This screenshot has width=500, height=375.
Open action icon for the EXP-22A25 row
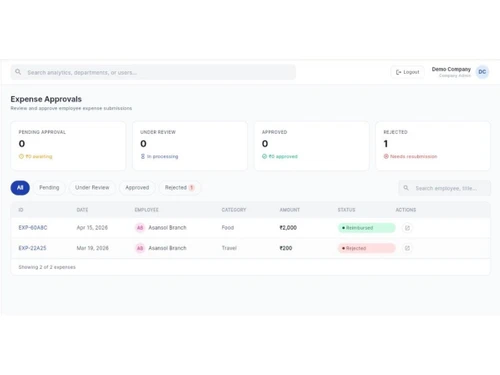(x=407, y=248)
